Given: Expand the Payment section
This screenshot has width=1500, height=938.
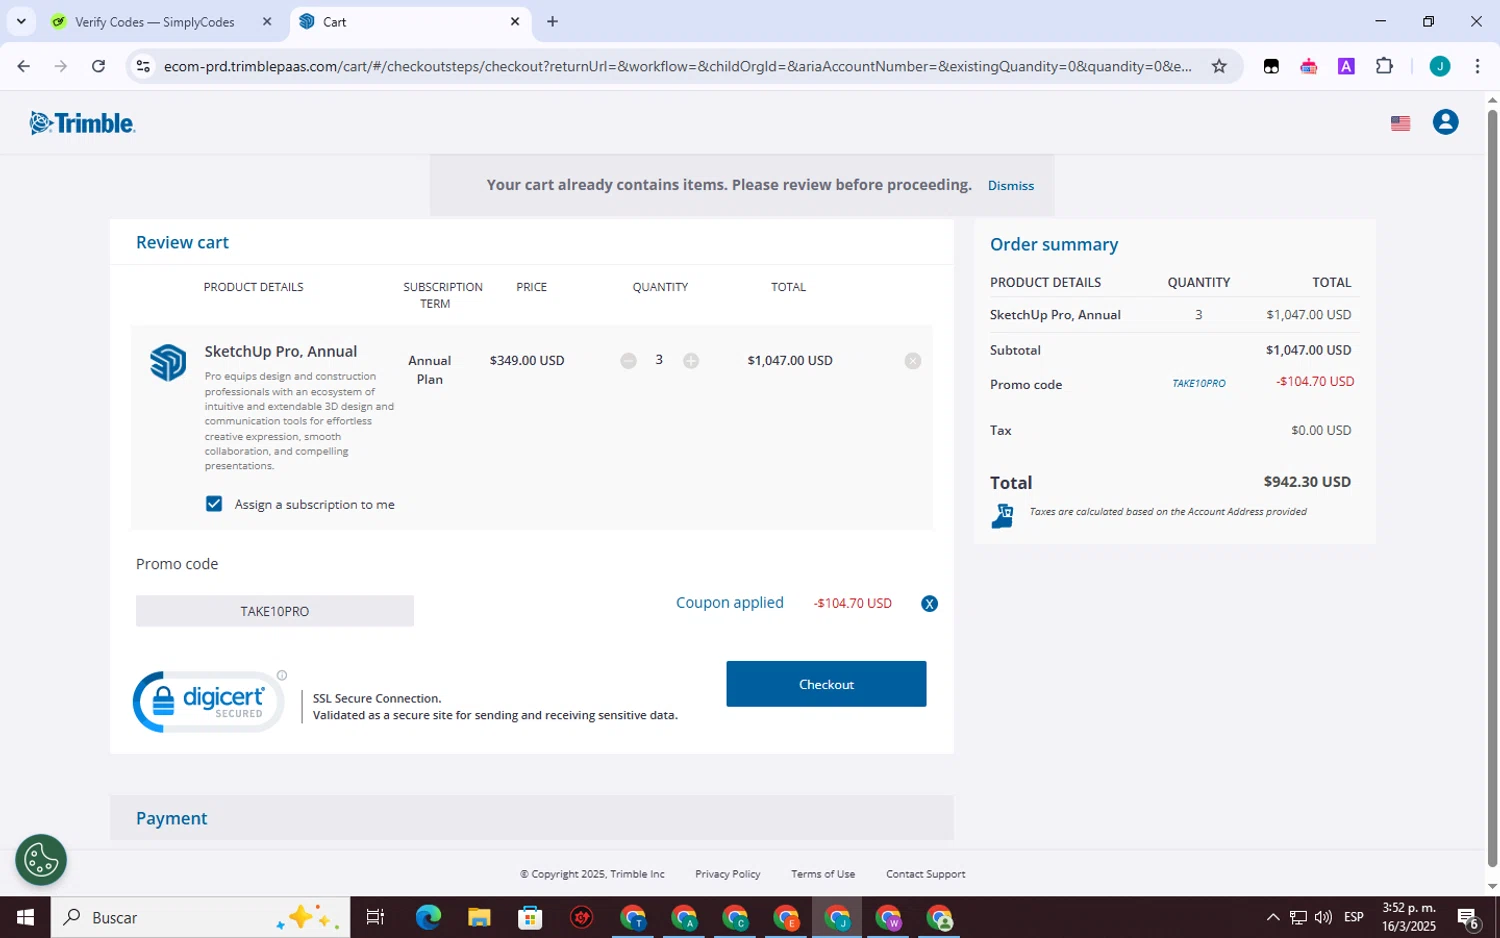Looking at the screenshot, I should [x=531, y=818].
